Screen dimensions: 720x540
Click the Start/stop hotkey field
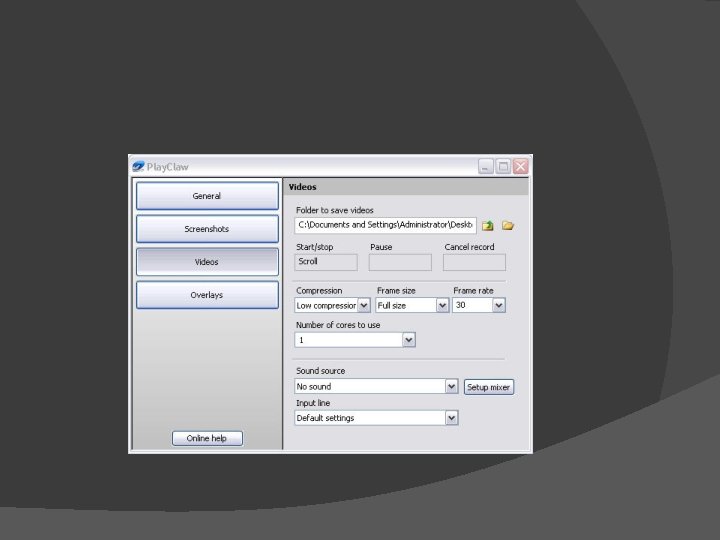pos(326,262)
